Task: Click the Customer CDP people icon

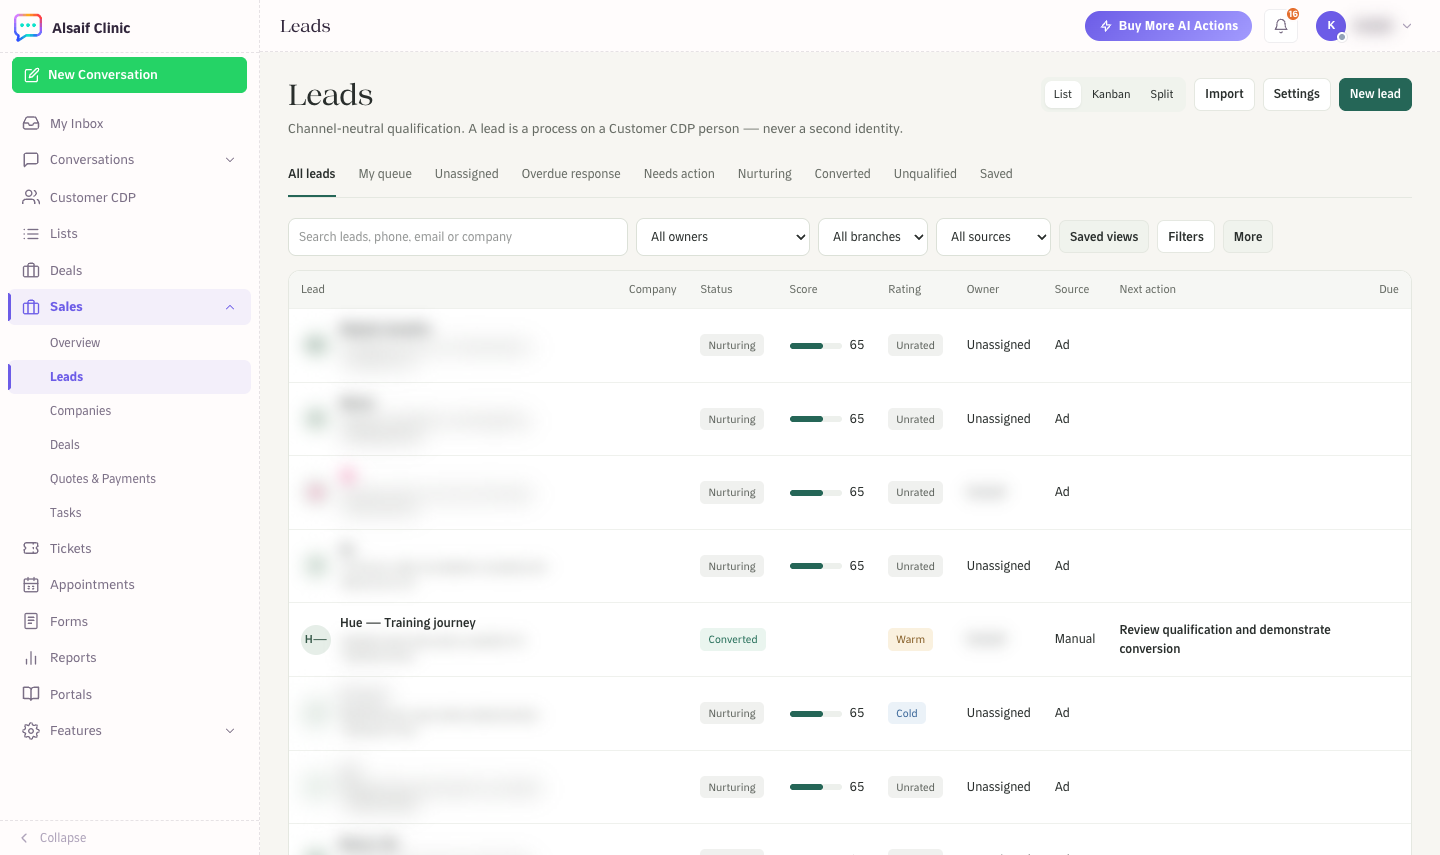Action: 31,198
